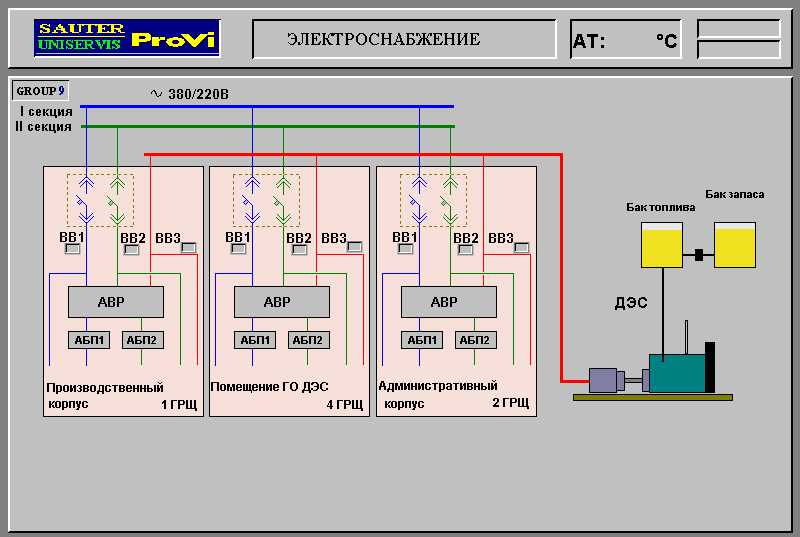The width and height of the screenshot is (800, 537).
Task: Toggle BB1 indicator in 2 ГРЩ panel
Action: (x=406, y=249)
